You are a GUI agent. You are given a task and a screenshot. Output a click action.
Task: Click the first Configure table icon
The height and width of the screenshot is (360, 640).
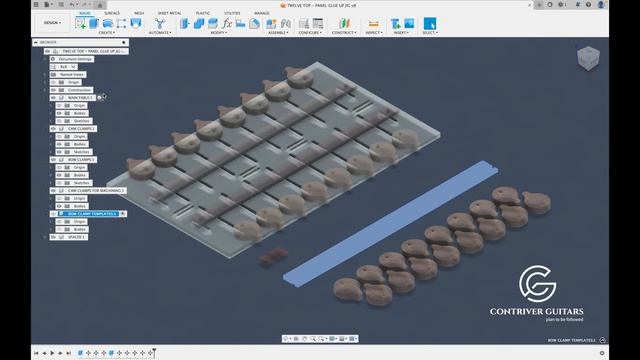[x=304, y=23]
